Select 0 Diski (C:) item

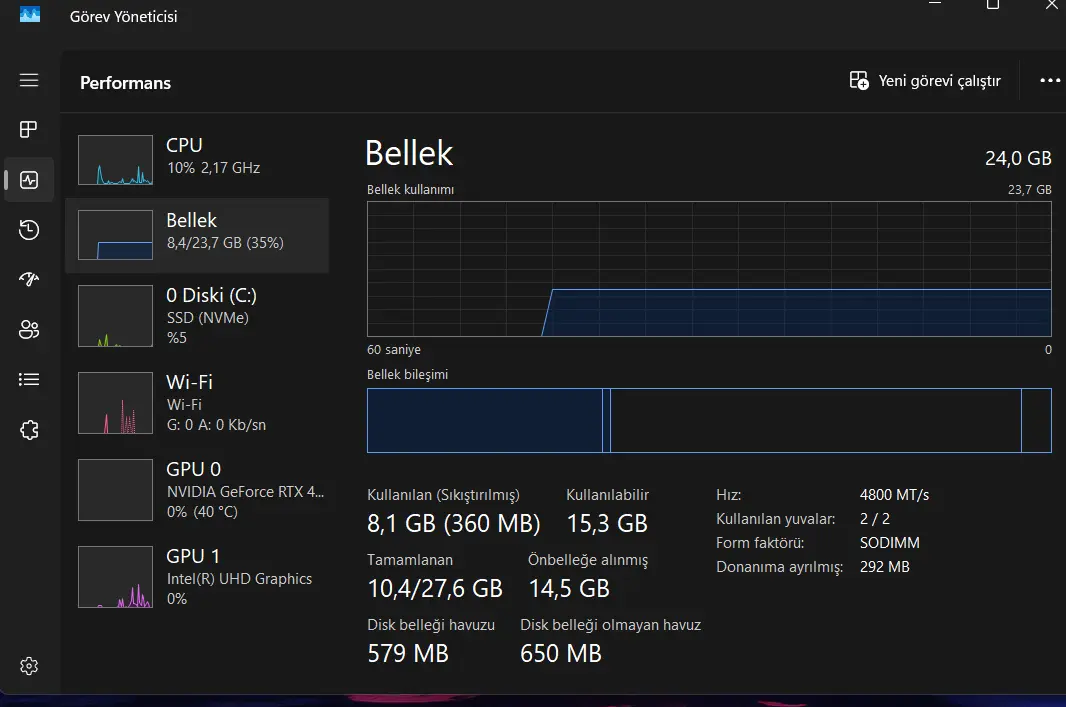coord(197,316)
